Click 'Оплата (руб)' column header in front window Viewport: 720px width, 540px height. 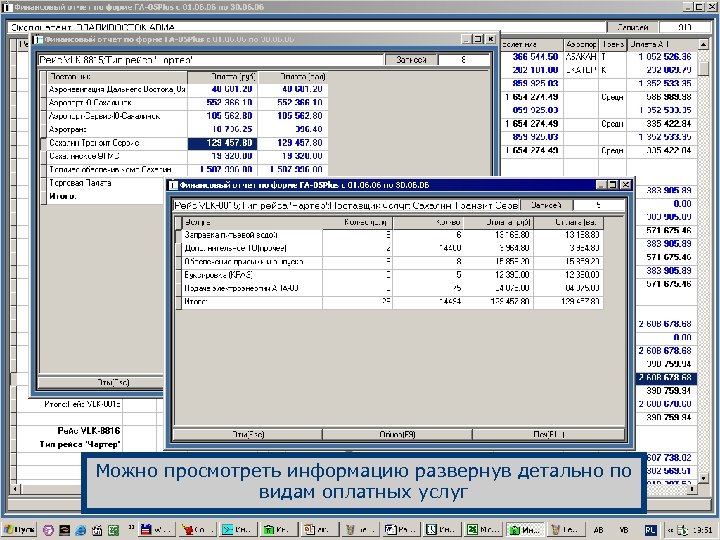click(x=498, y=223)
